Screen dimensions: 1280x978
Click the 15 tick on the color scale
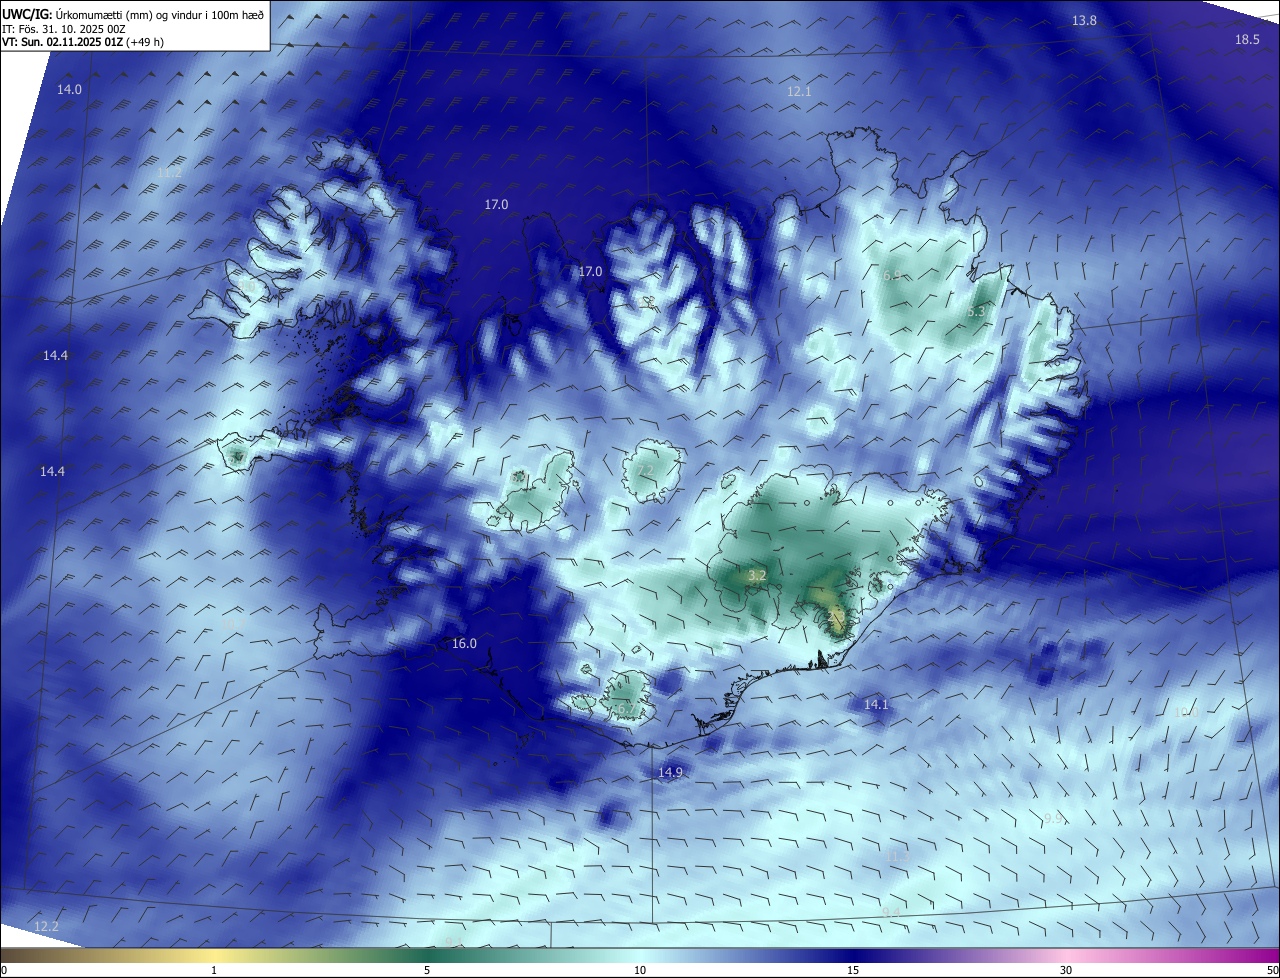click(x=853, y=971)
